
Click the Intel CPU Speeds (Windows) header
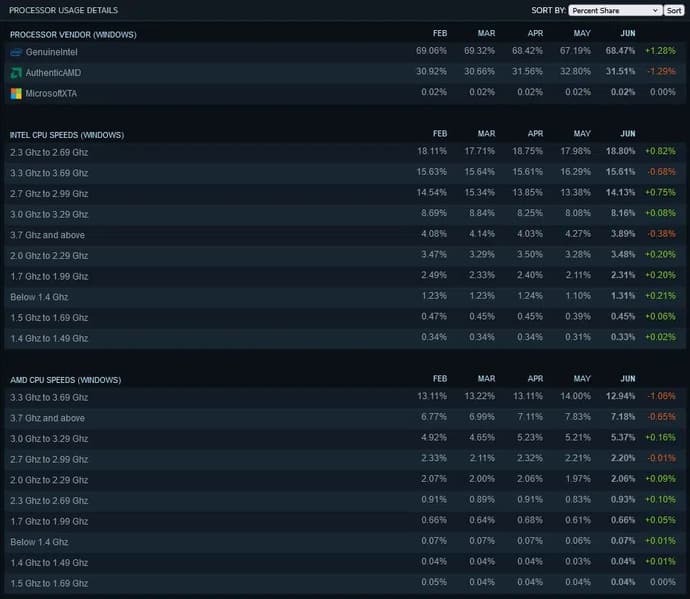click(65, 134)
